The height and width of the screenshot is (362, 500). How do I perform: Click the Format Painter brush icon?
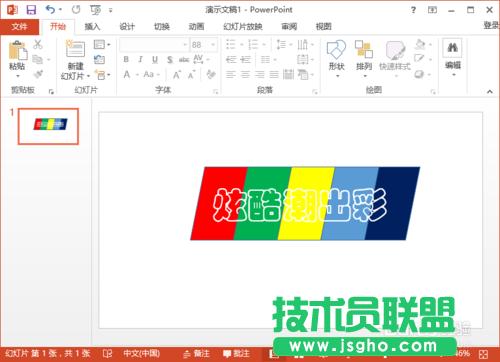[x=38, y=74]
